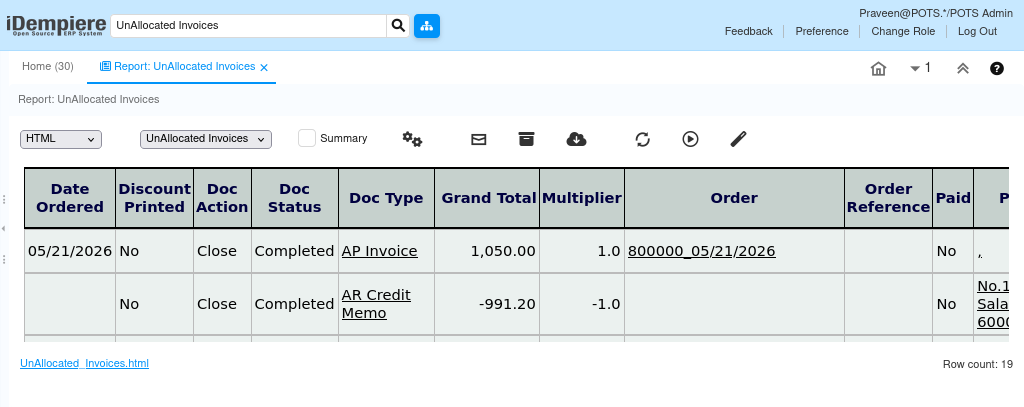This screenshot has height=407, width=1024.
Task: Close the Report: UnAllocated Invoices tab
Action: tap(264, 67)
